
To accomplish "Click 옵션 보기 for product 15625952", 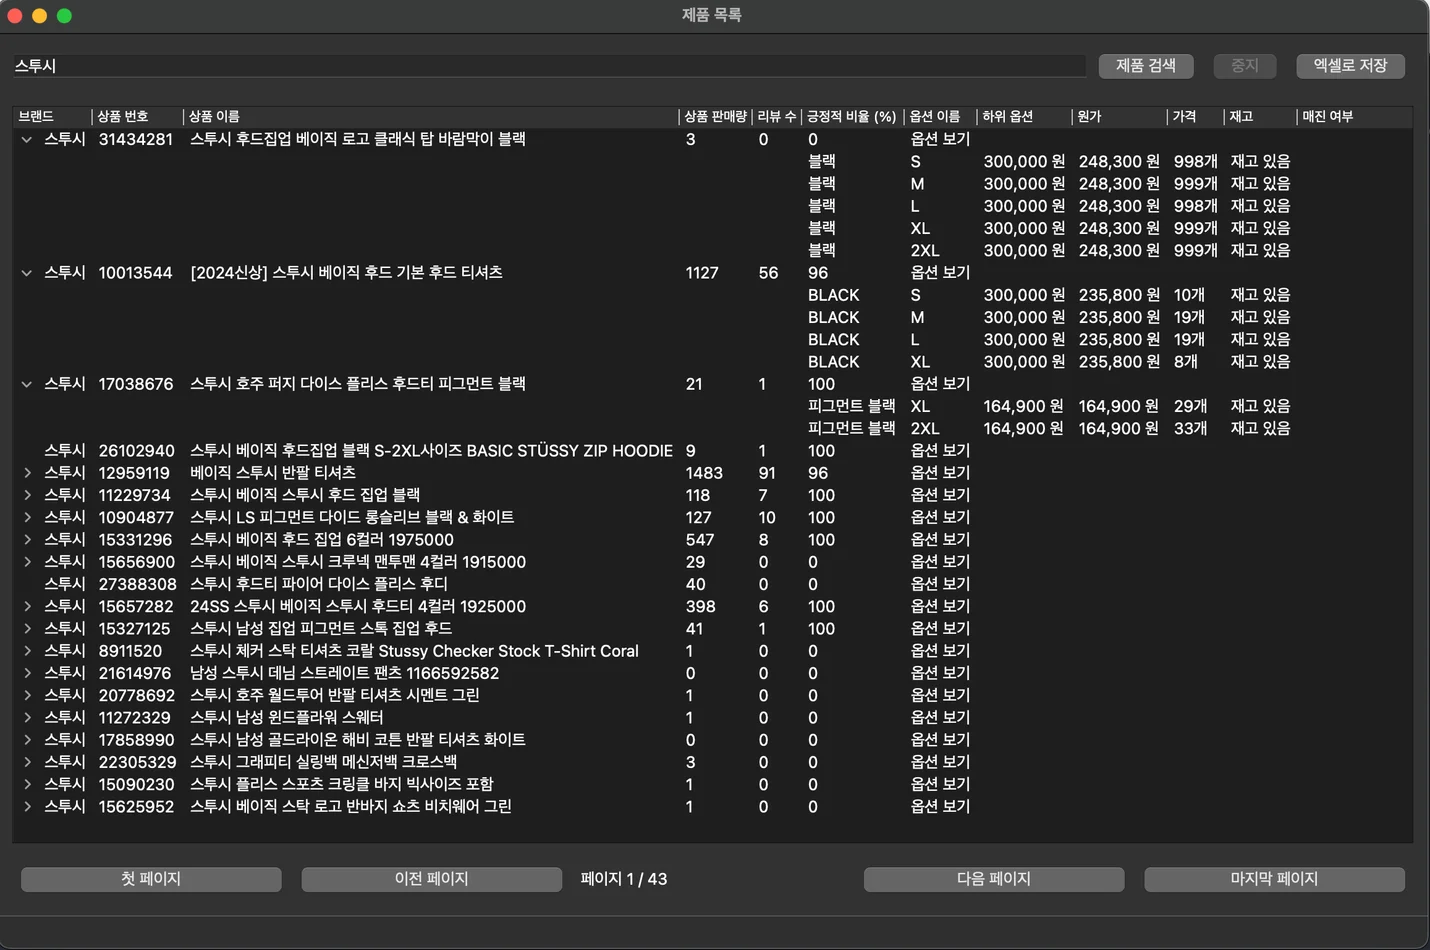I will [940, 807].
